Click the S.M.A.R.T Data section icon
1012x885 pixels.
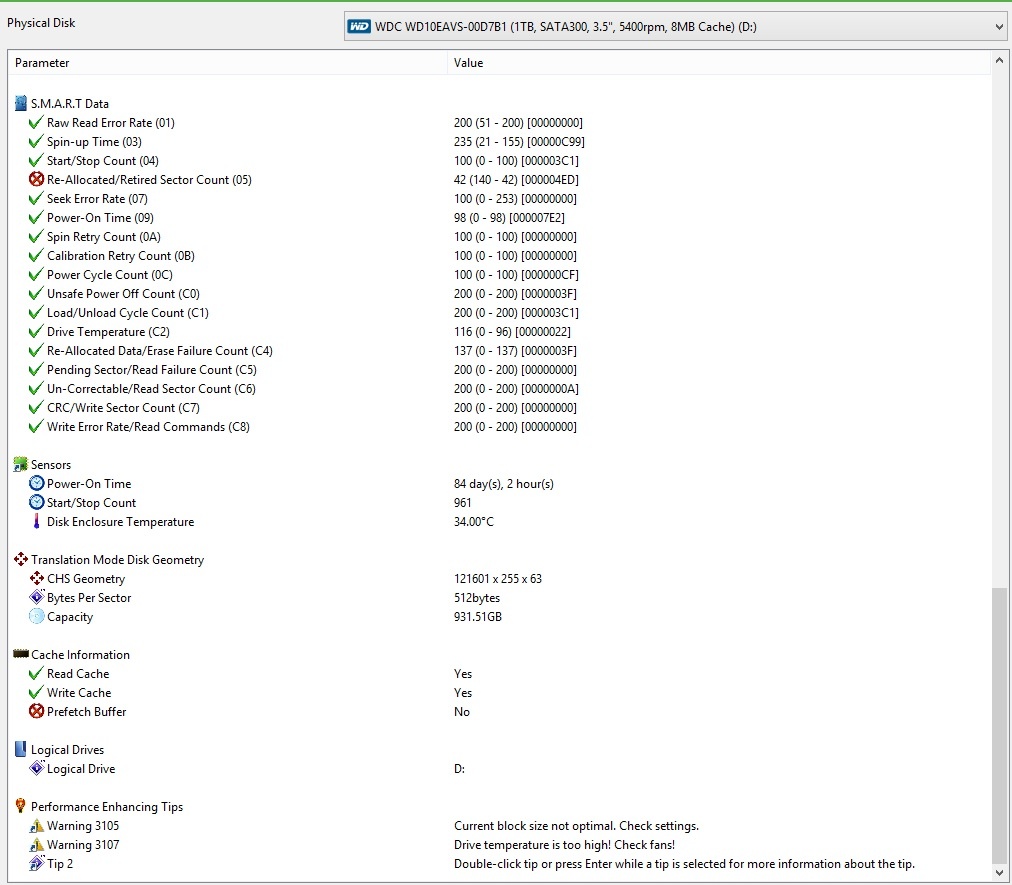pyautogui.click(x=18, y=102)
